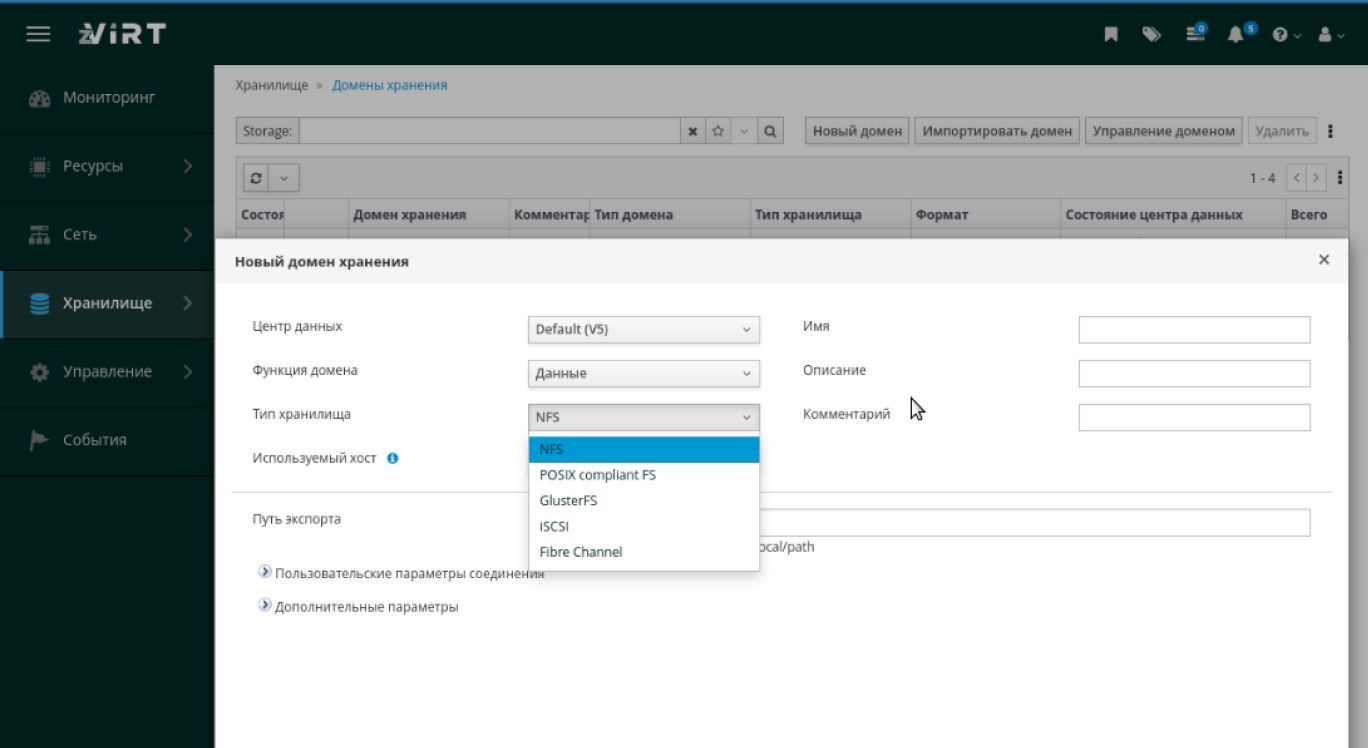Image resolution: width=1368 pixels, height=748 pixels.
Task: Click the tags icon in header
Action: coord(1152,34)
